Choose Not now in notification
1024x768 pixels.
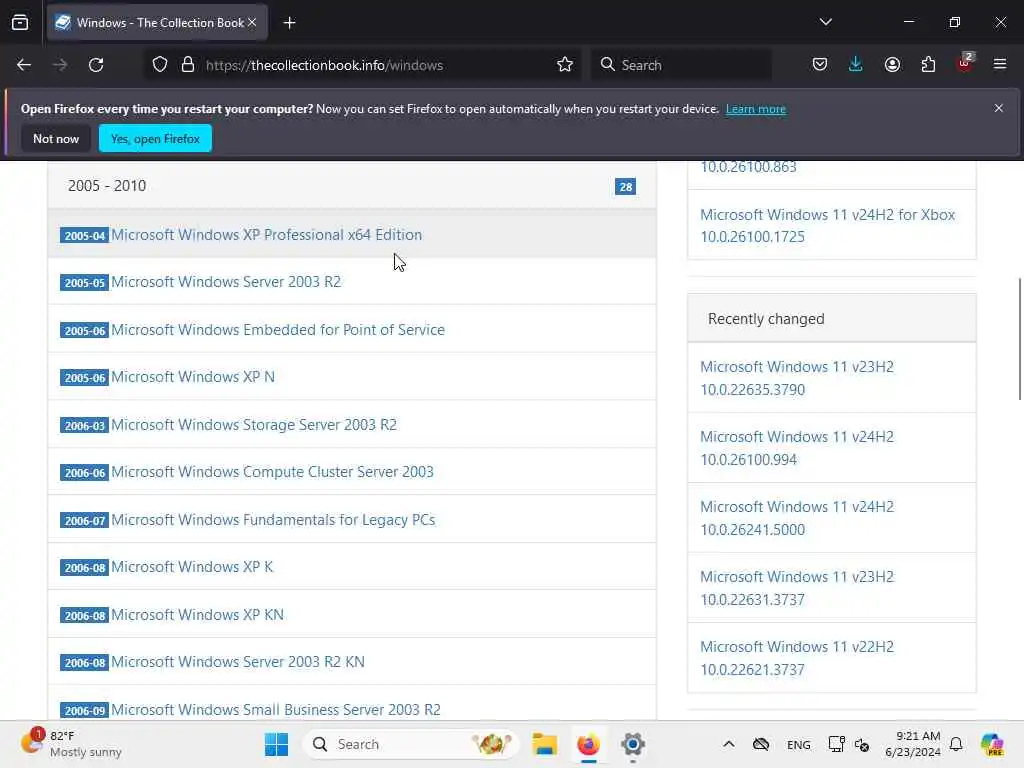56,138
